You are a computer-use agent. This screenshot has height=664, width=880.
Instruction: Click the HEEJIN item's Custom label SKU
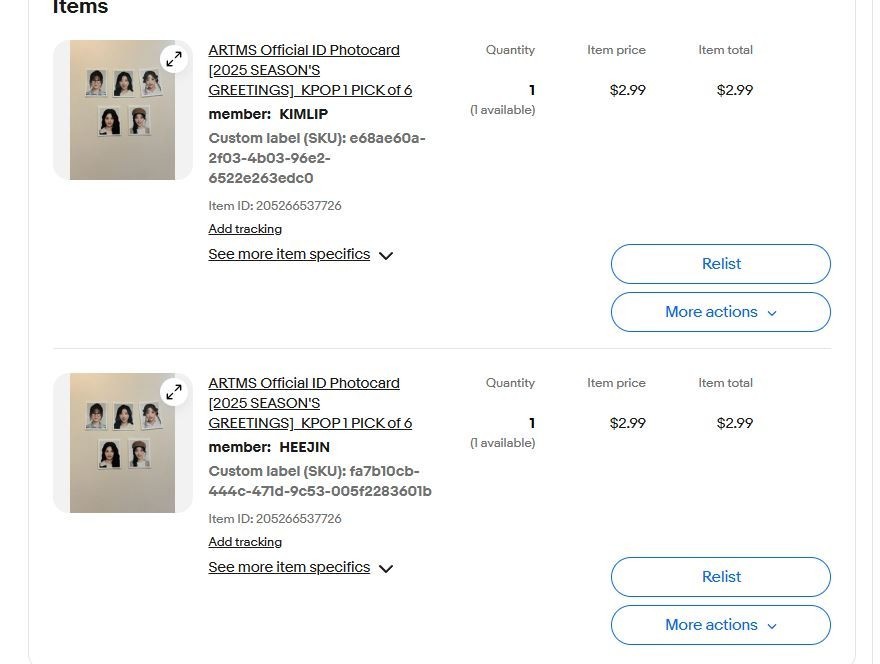click(x=320, y=481)
